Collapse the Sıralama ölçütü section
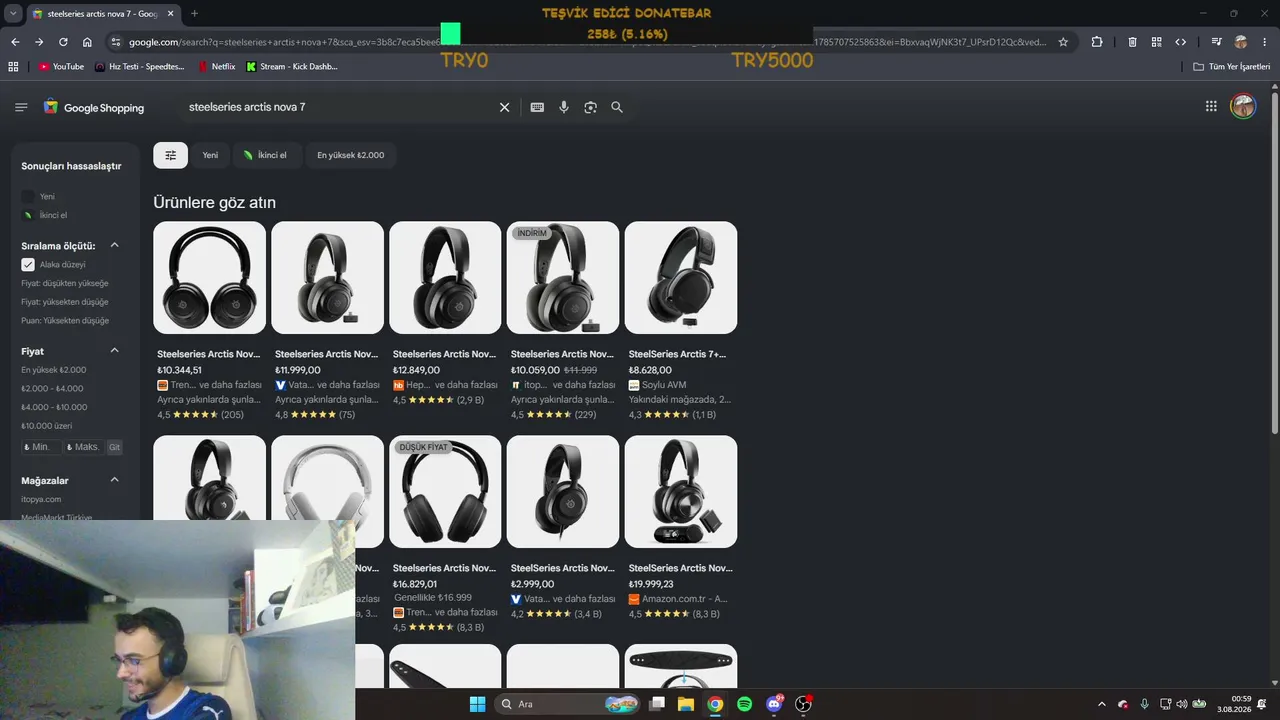The width and height of the screenshot is (1280, 720). pyautogui.click(x=114, y=245)
